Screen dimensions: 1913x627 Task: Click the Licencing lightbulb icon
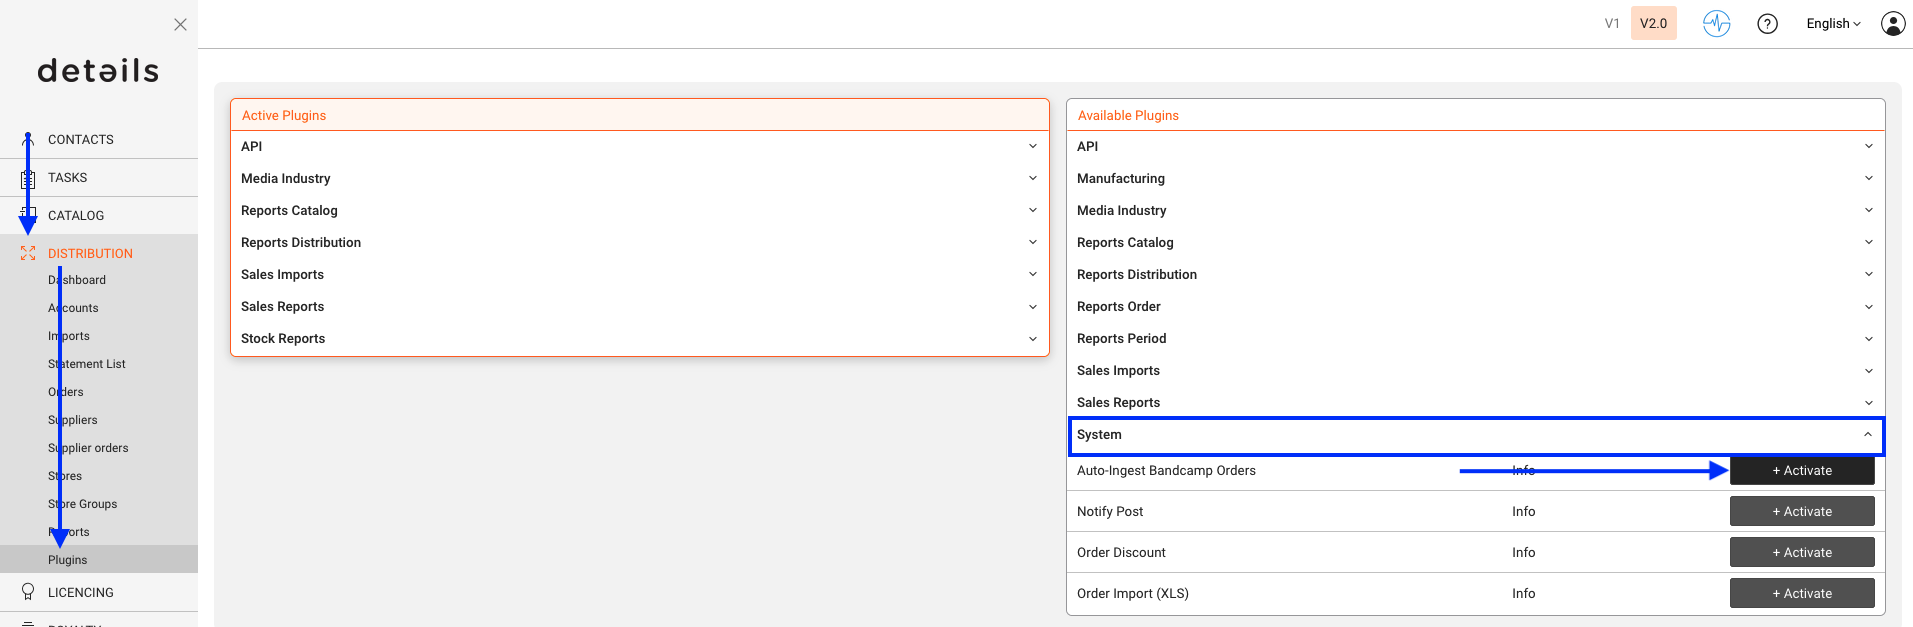pyautogui.click(x=28, y=592)
